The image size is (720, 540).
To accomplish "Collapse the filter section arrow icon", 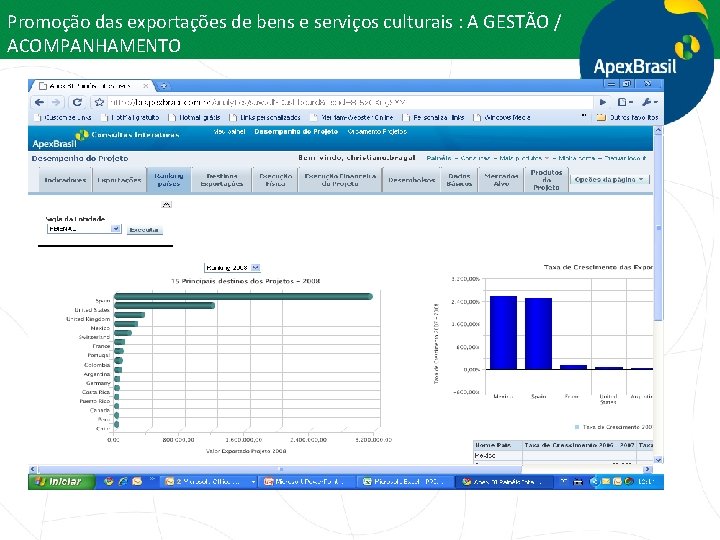I will point(167,204).
